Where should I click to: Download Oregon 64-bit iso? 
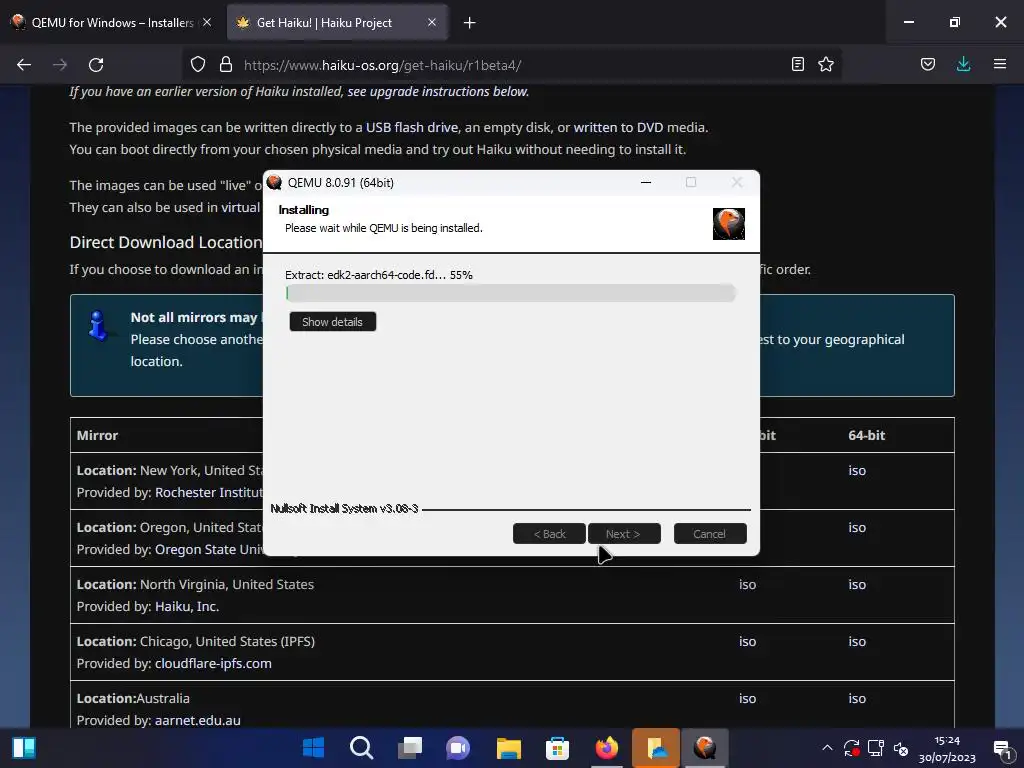pos(857,528)
